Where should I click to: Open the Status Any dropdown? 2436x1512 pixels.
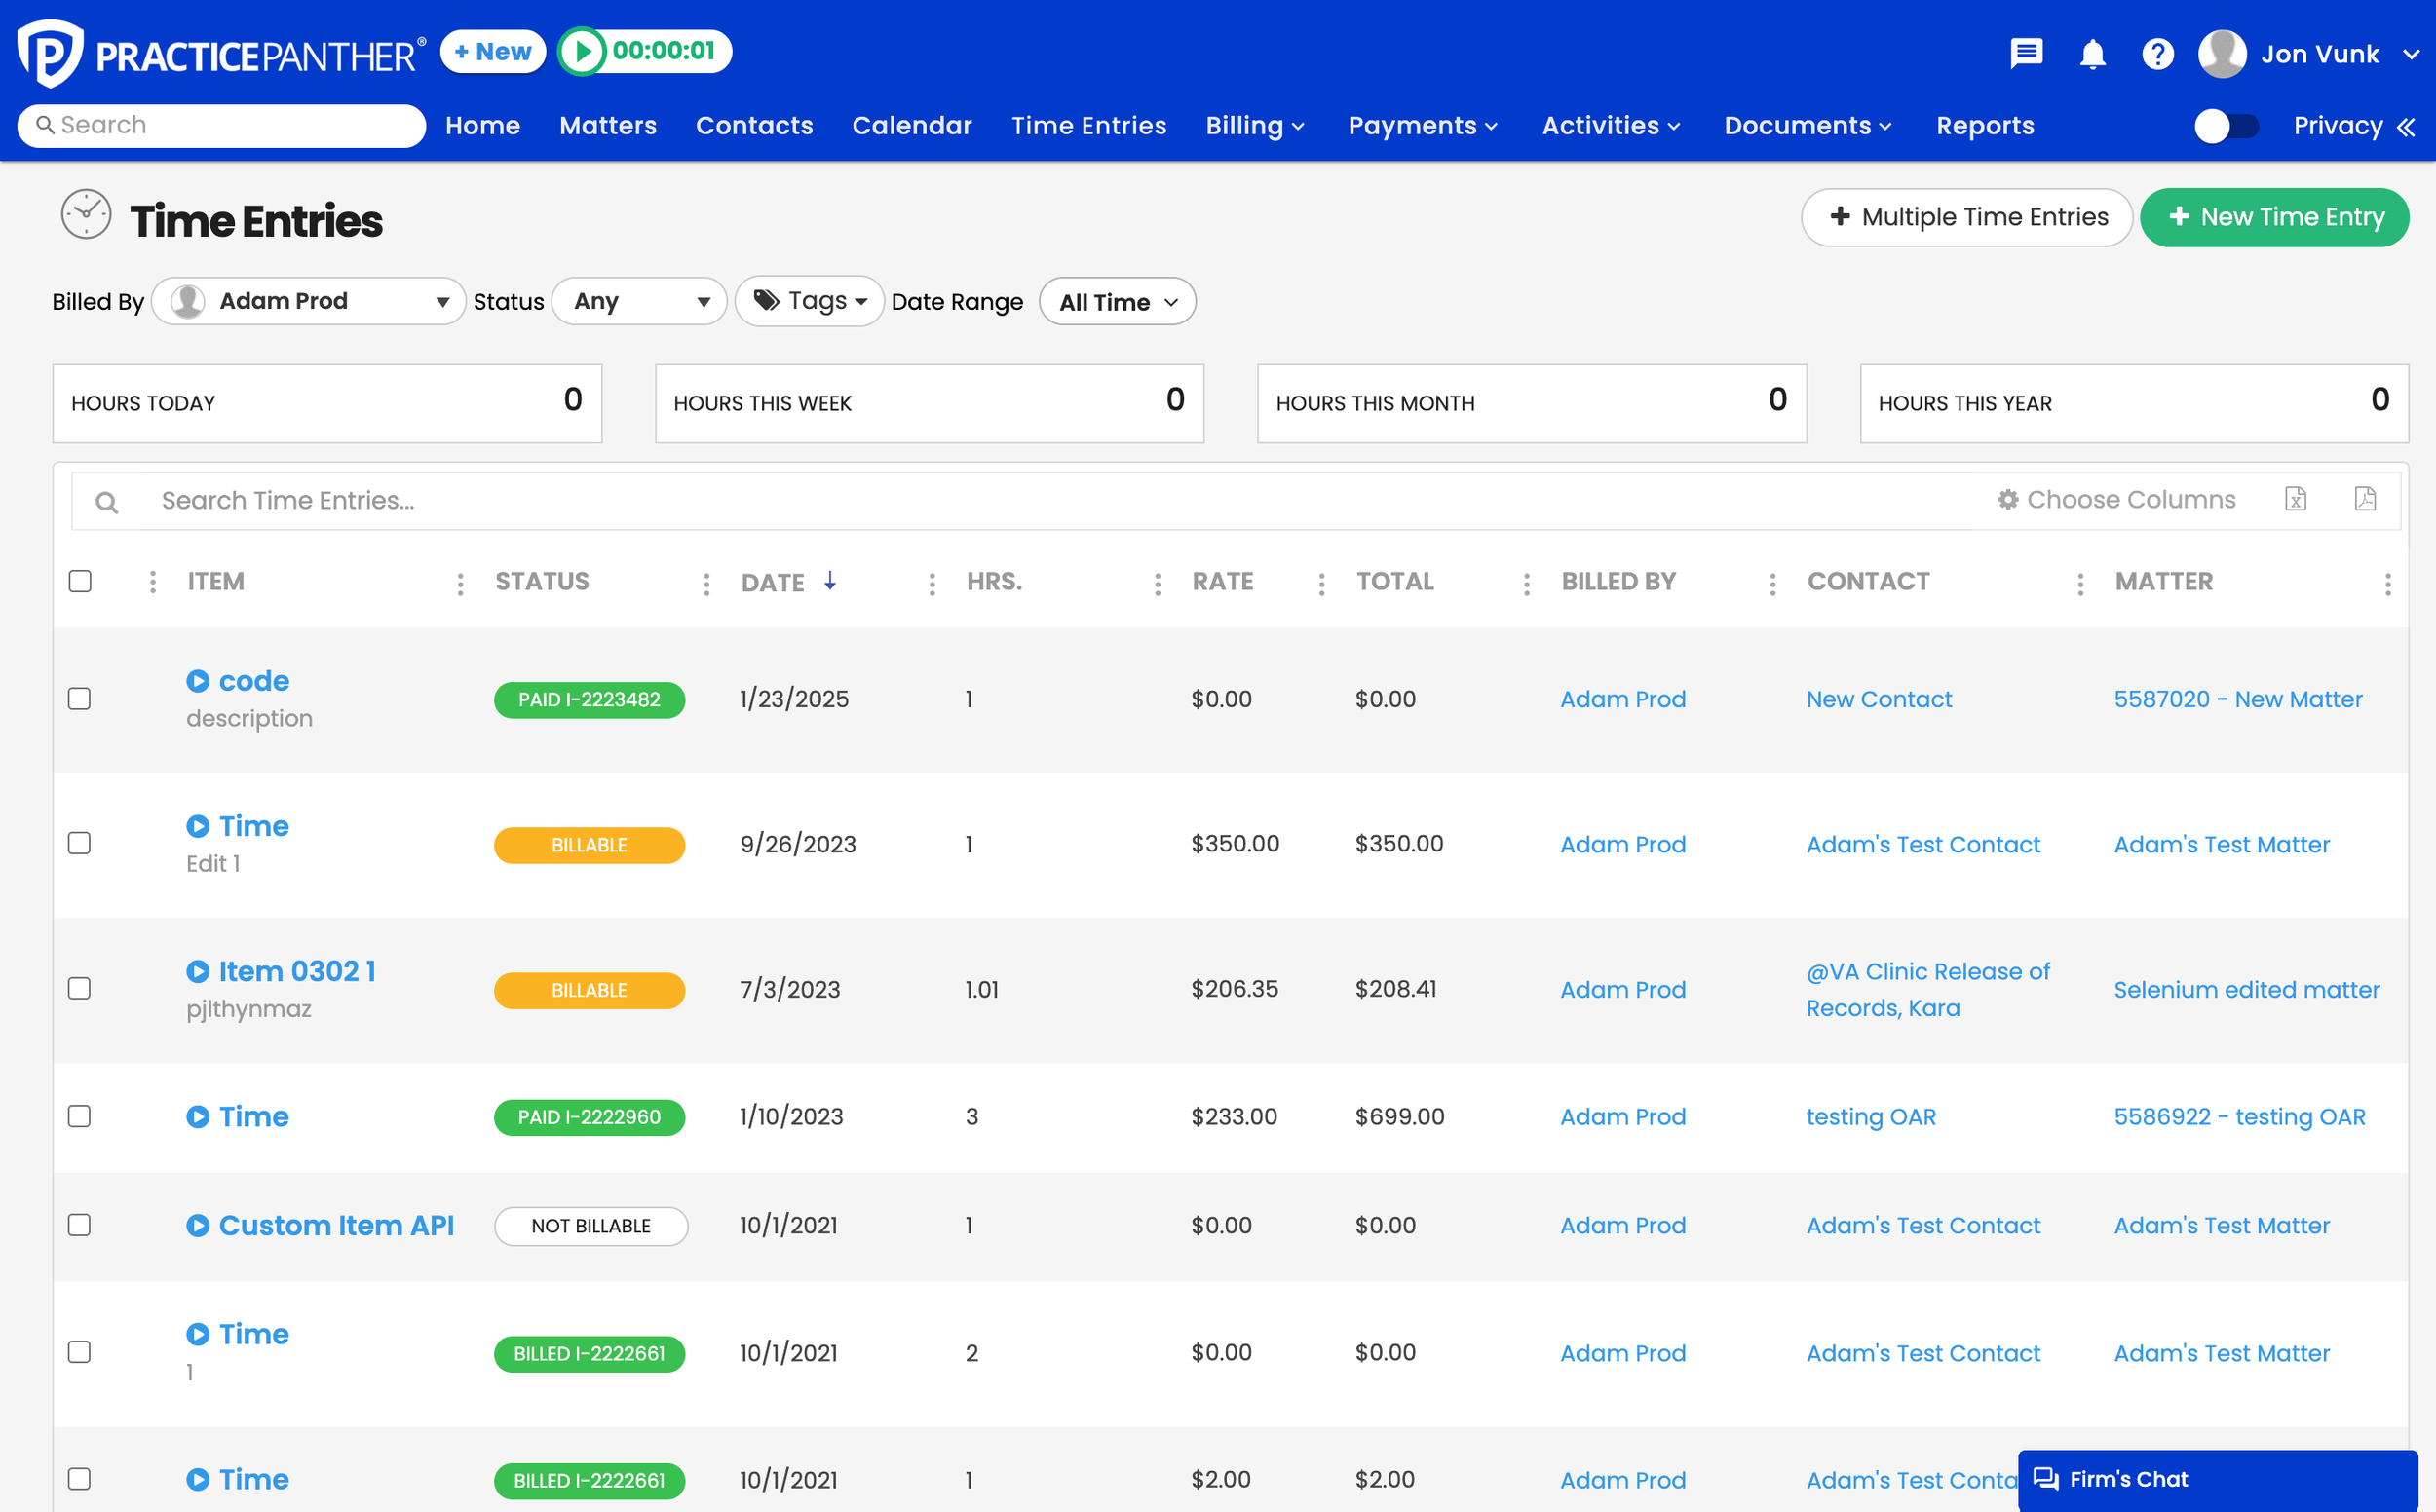tap(639, 301)
